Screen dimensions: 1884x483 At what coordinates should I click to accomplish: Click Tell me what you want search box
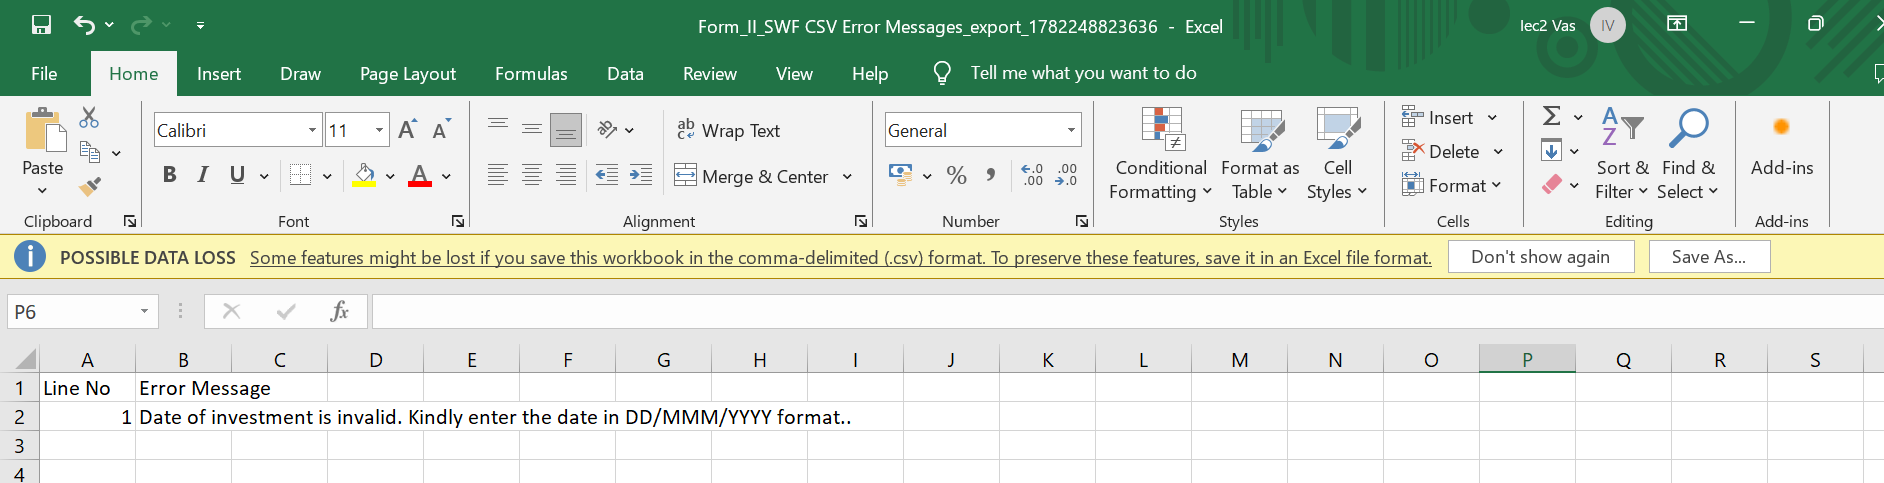(1083, 73)
